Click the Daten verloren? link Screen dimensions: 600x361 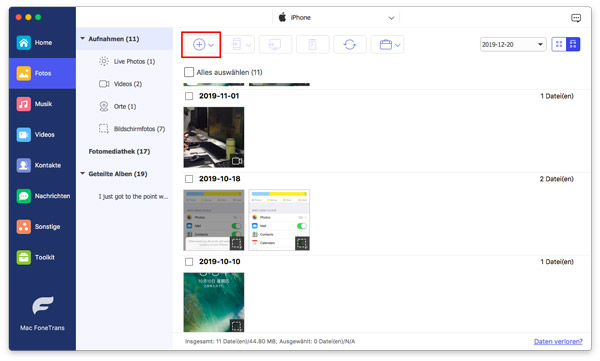(558, 341)
